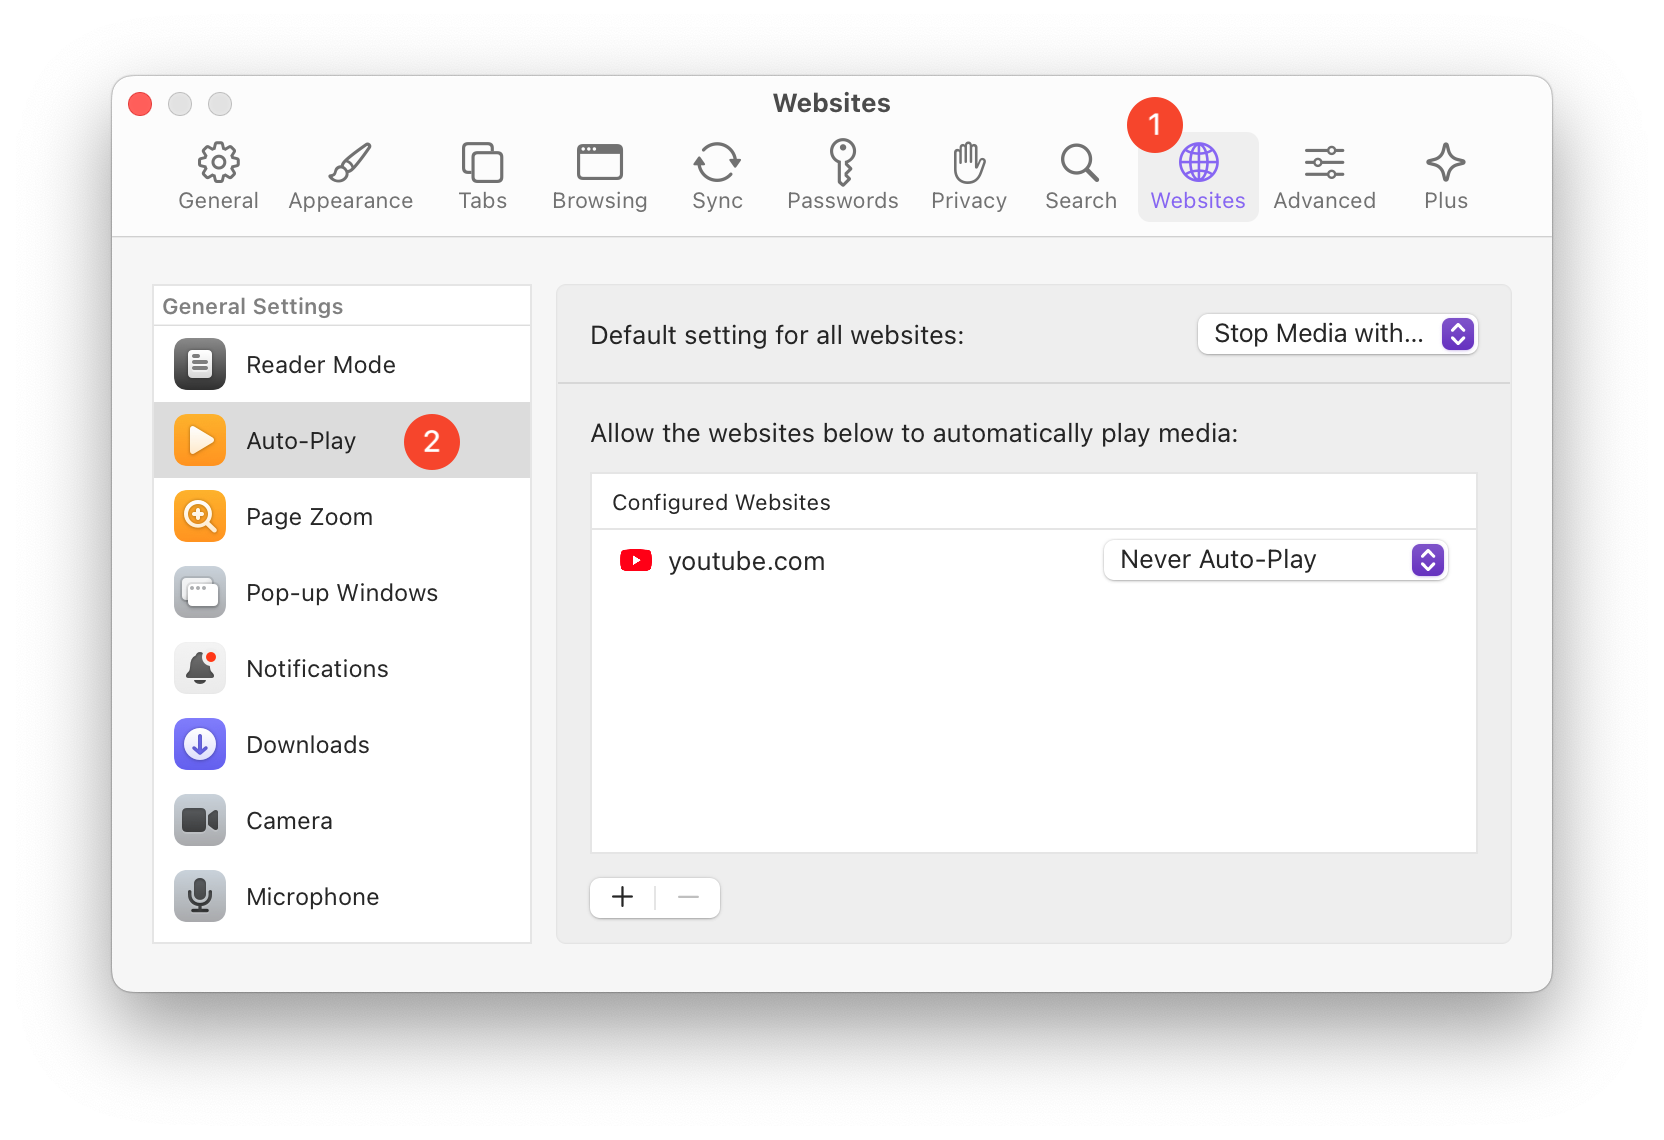
Task: Select the Websites globe icon
Action: pos(1198,162)
